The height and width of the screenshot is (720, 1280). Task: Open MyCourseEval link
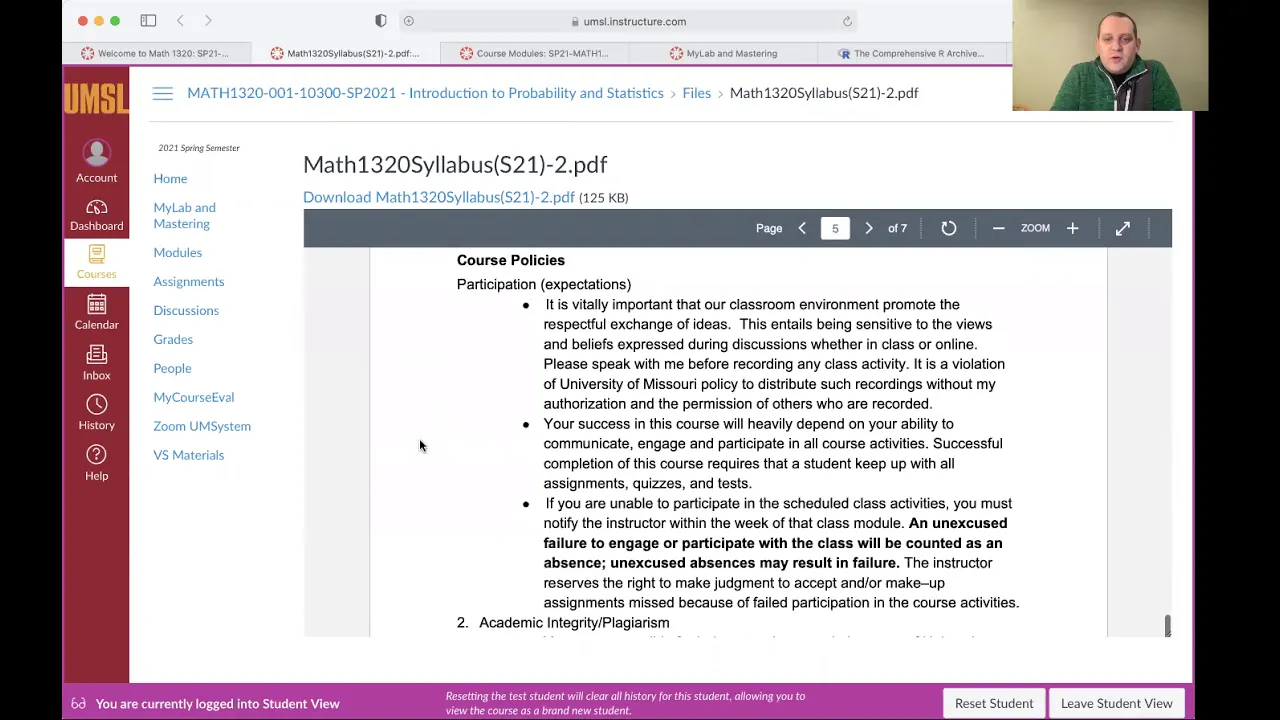click(193, 398)
